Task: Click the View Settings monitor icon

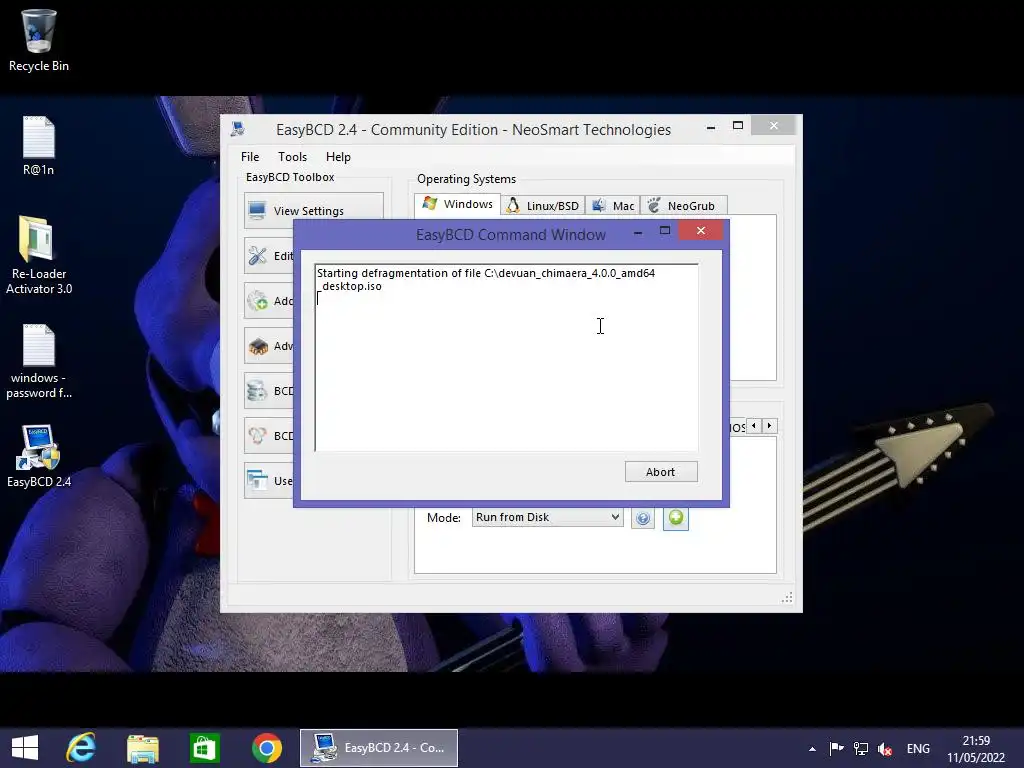Action: coord(257,210)
